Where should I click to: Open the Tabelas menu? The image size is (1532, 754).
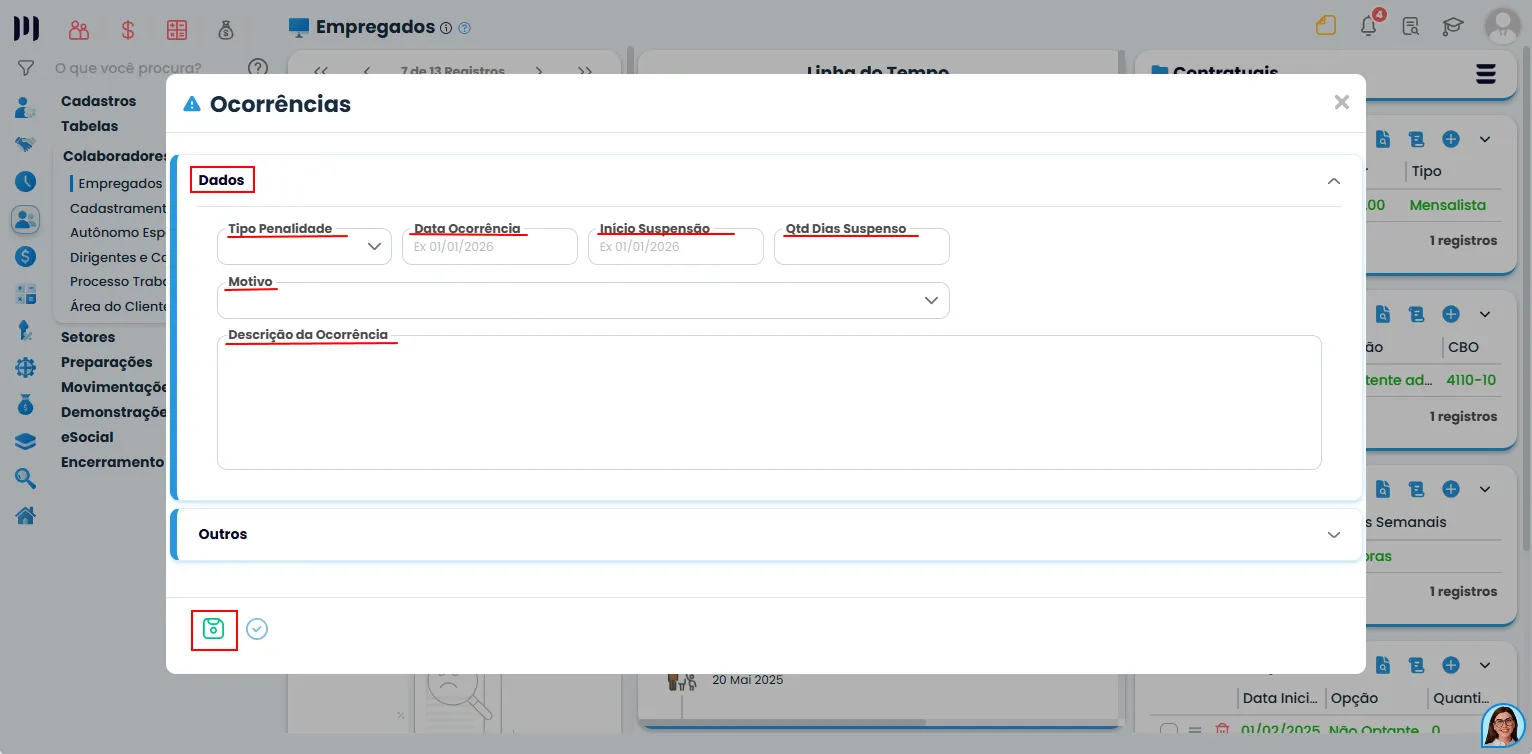pos(89,126)
